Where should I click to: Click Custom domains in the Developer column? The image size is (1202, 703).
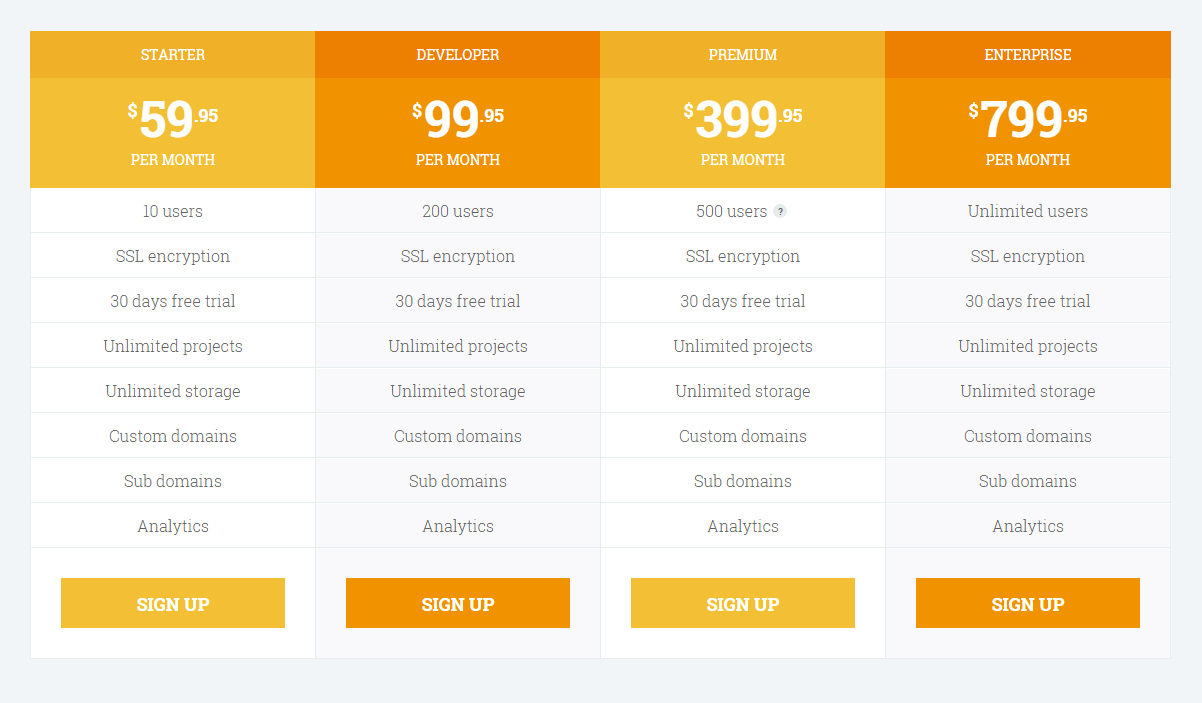457,436
